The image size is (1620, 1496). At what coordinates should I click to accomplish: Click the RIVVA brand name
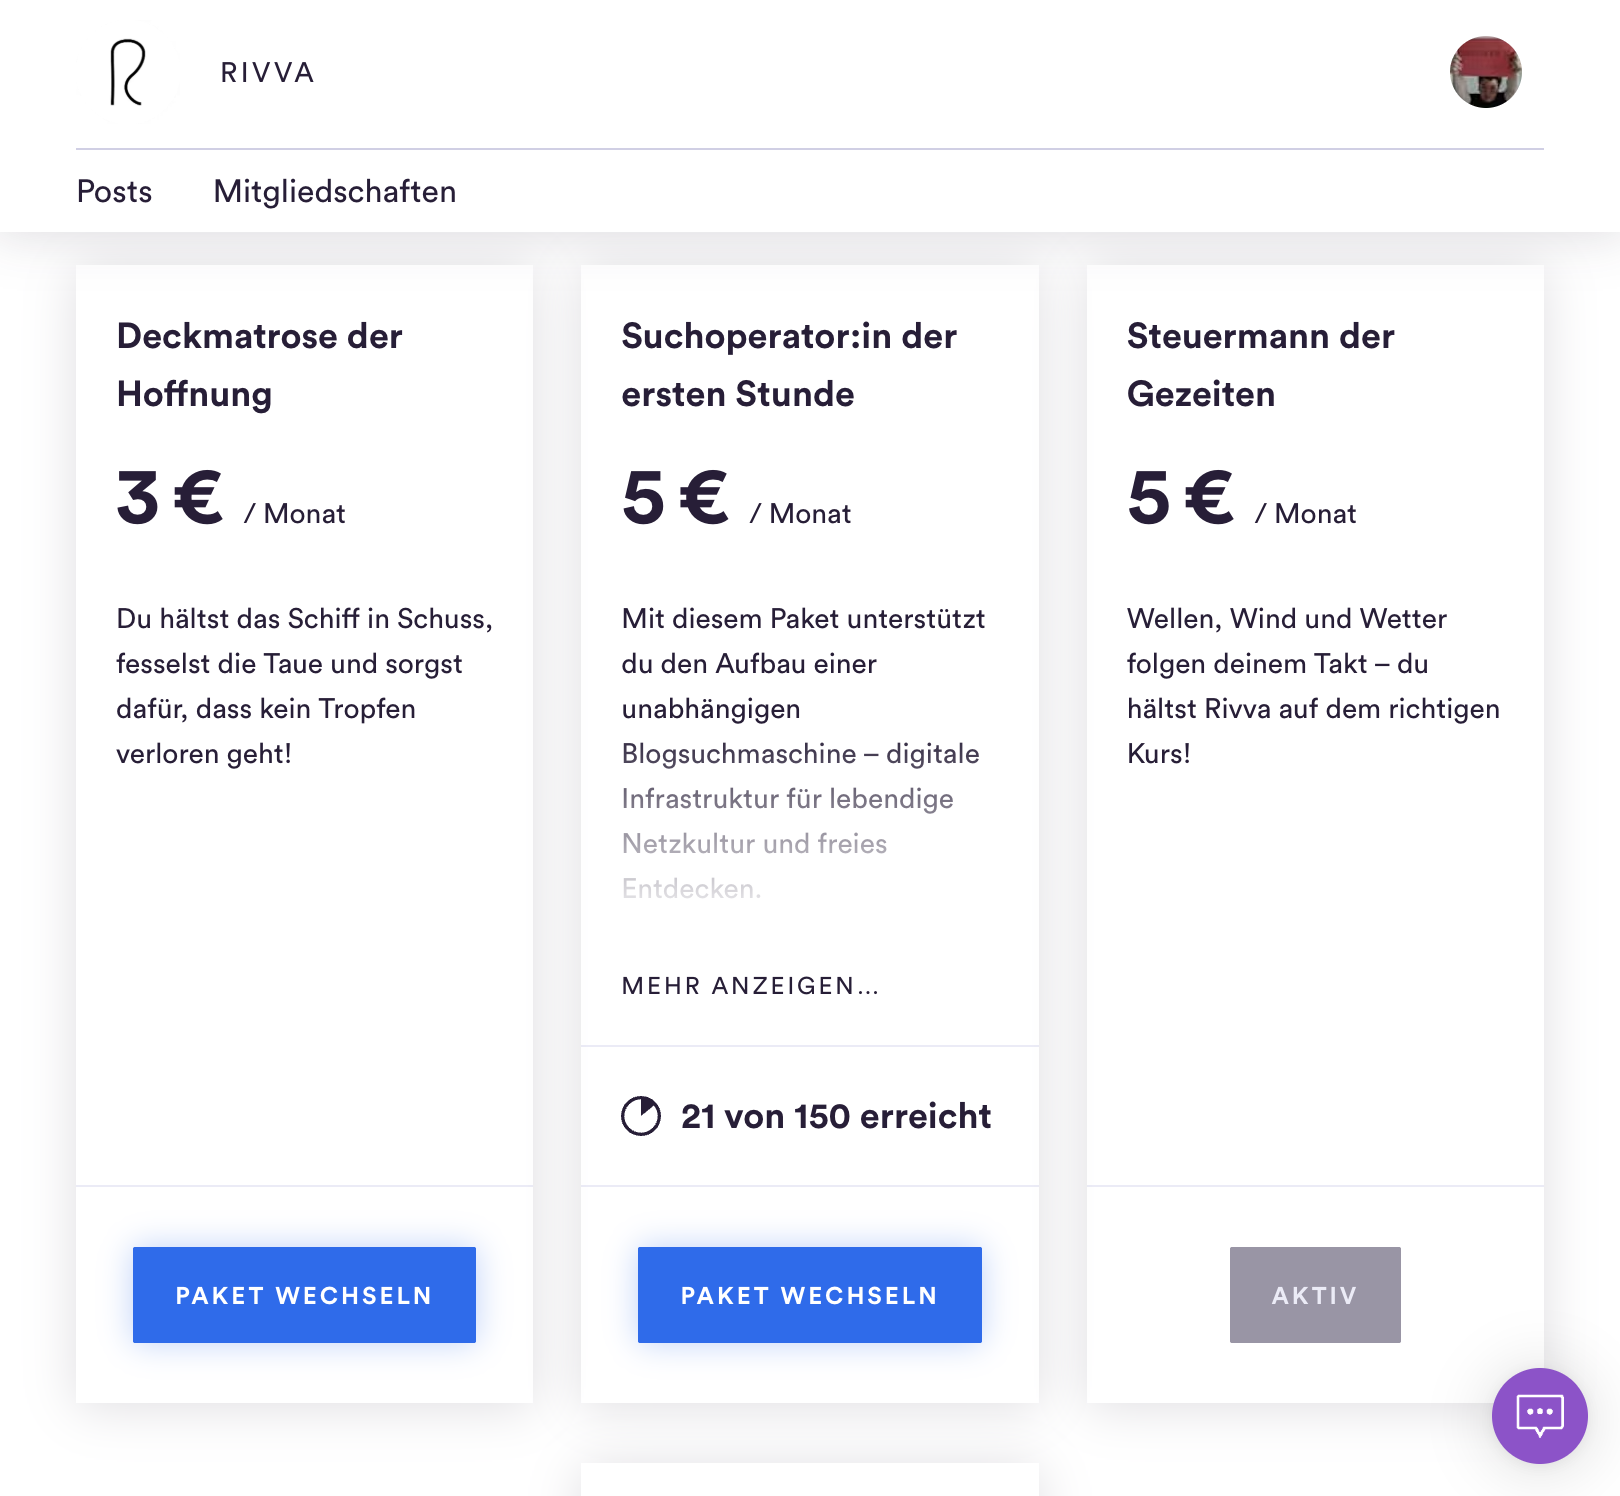tap(267, 73)
